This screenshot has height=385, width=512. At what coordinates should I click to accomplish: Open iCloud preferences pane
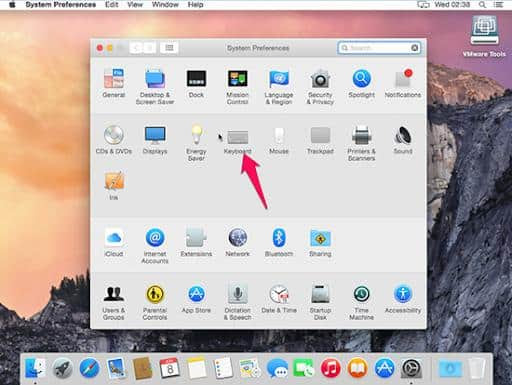pyautogui.click(x=114, y=243)
